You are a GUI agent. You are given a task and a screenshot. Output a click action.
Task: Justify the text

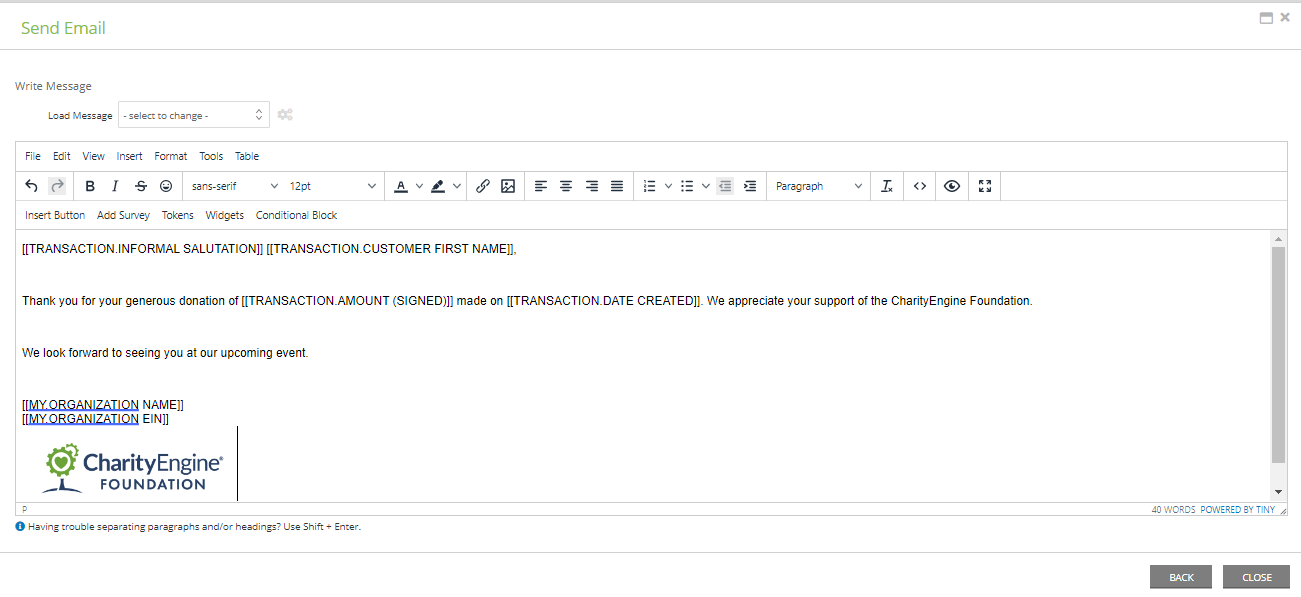click(x=617, y=186)
